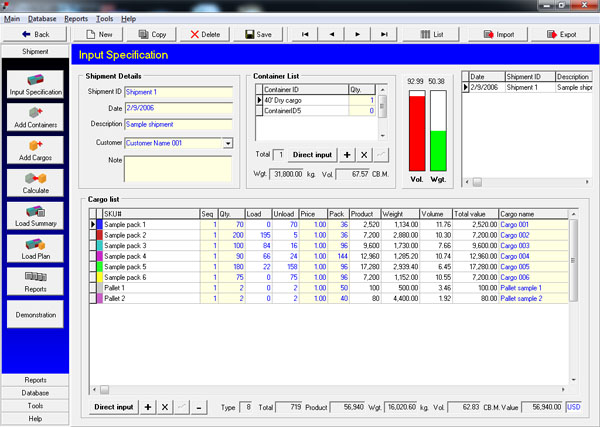
Task: Click the red Vol. gauge bar
Action: tap(417, 131)
